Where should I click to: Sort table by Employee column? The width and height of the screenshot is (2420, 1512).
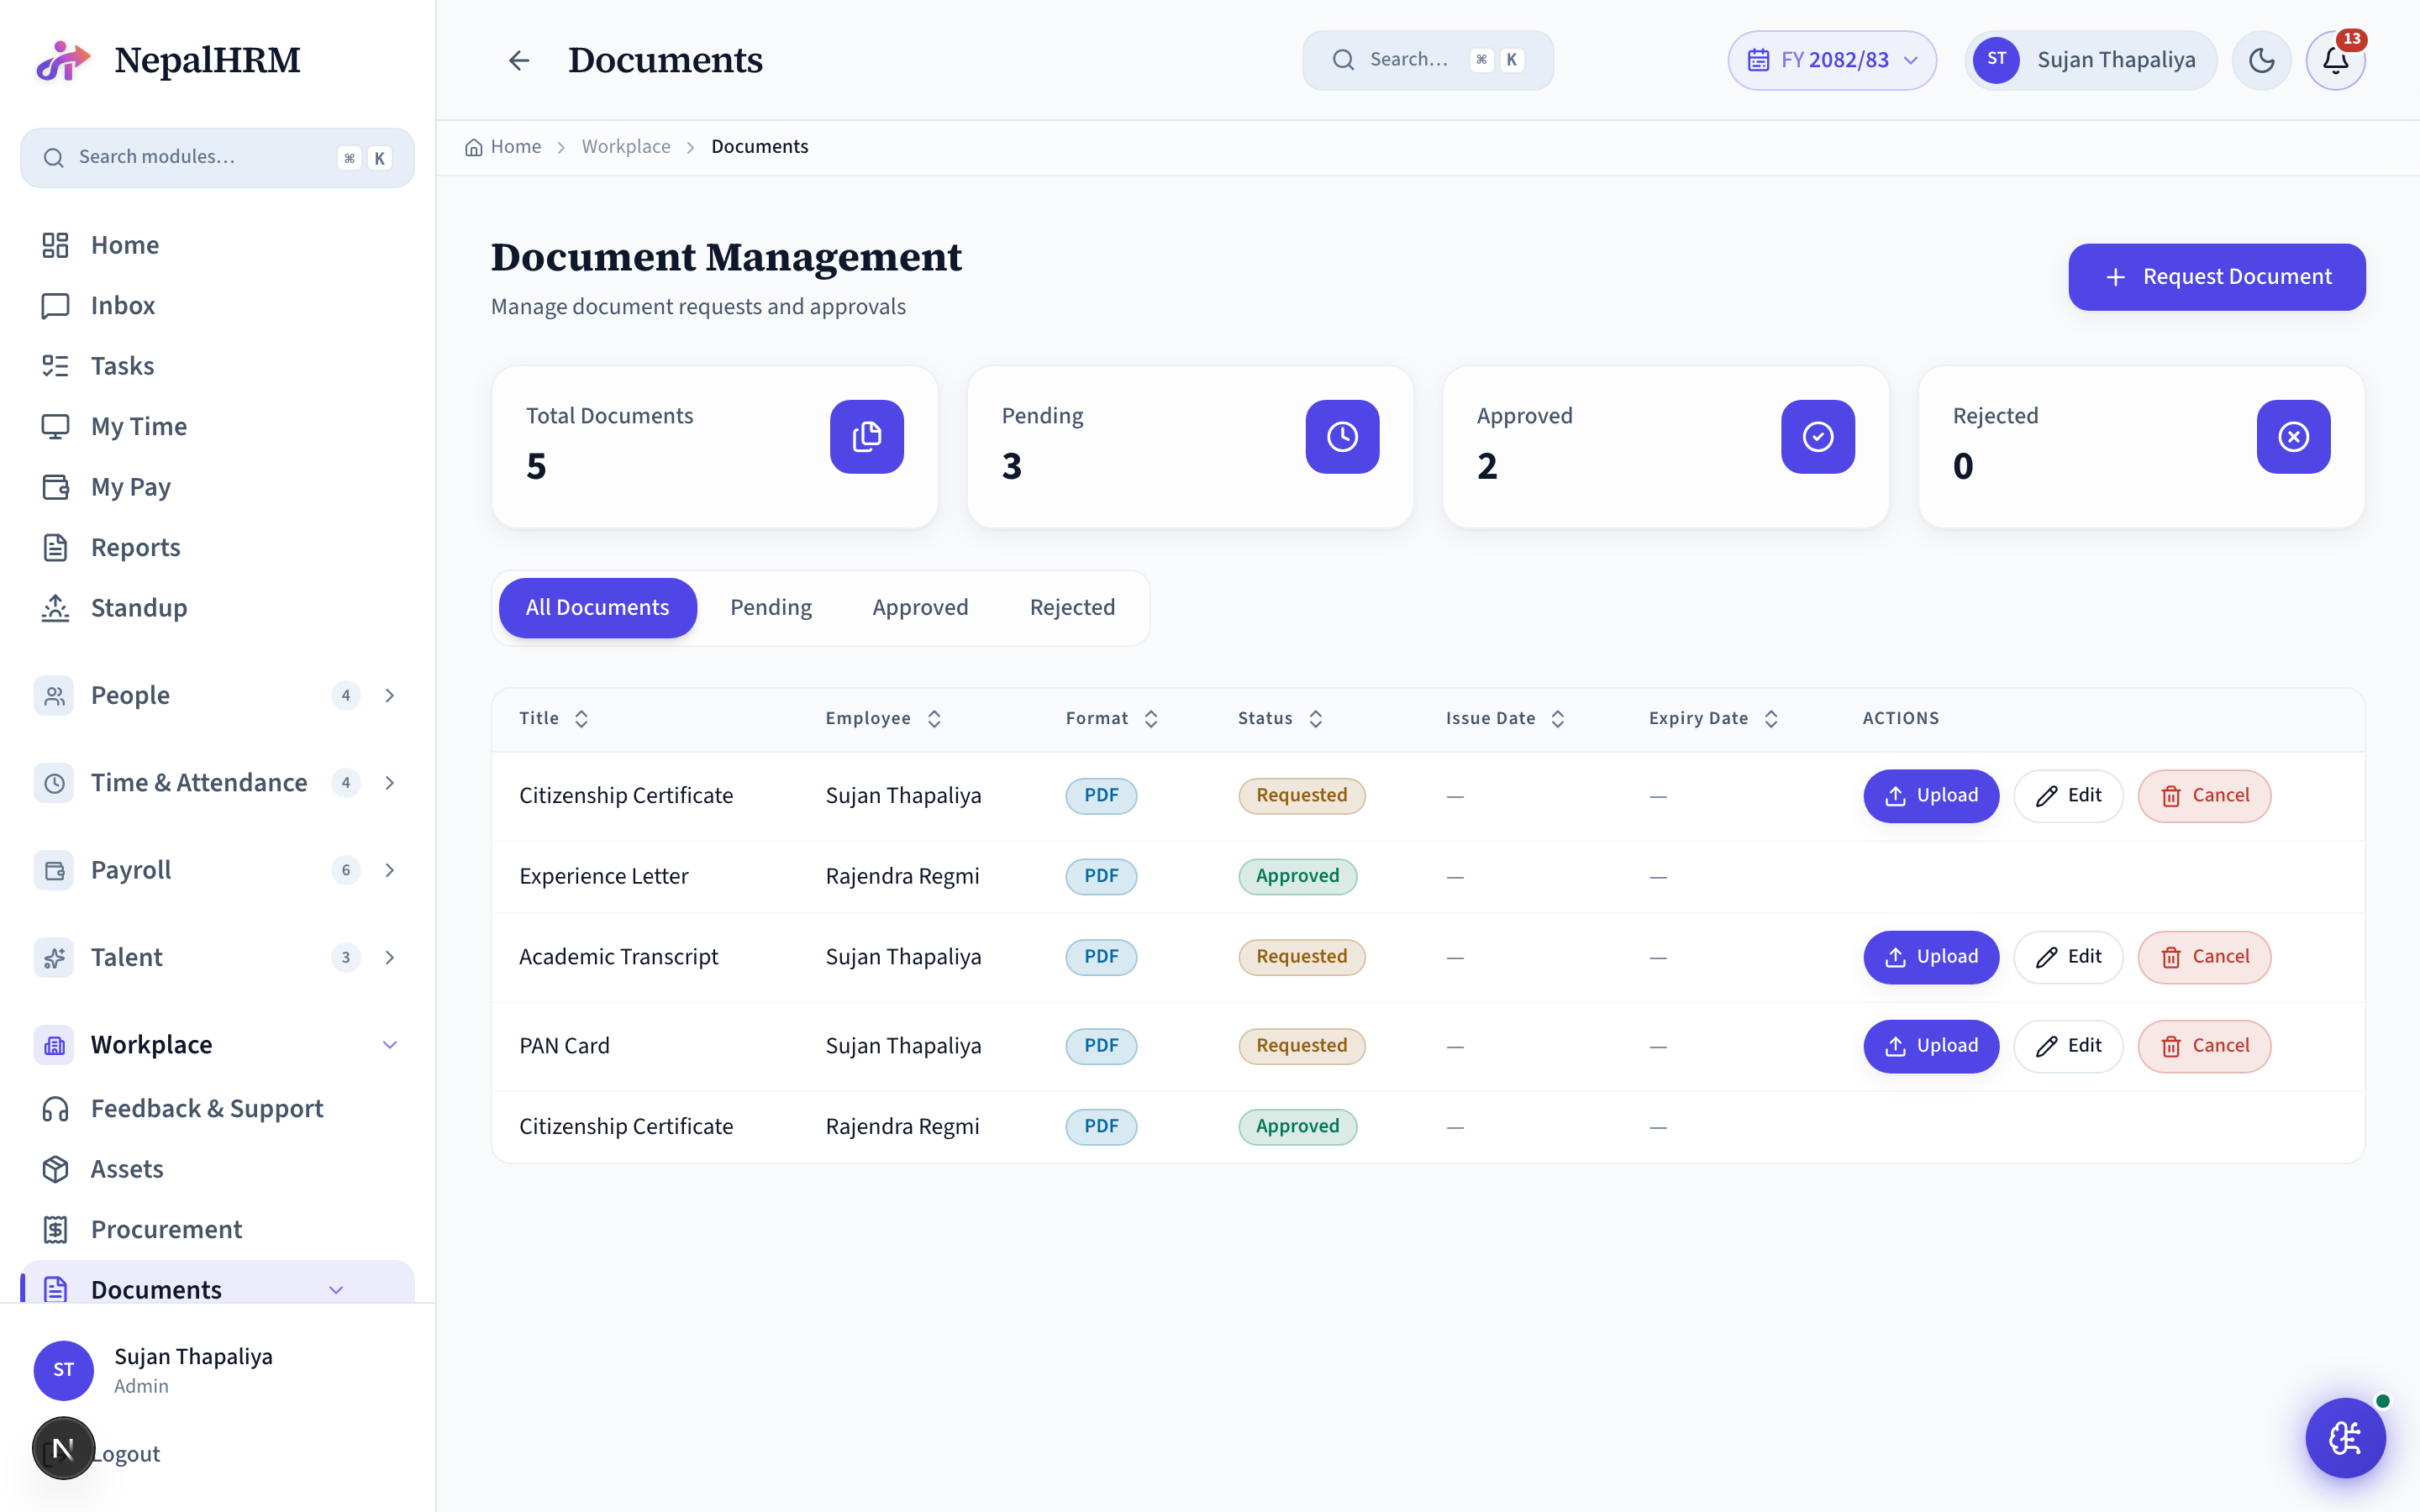pyautogui.click(x=883, y=718)
